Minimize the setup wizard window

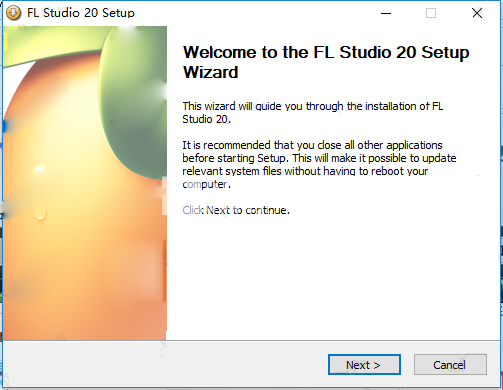pos(386,13)
